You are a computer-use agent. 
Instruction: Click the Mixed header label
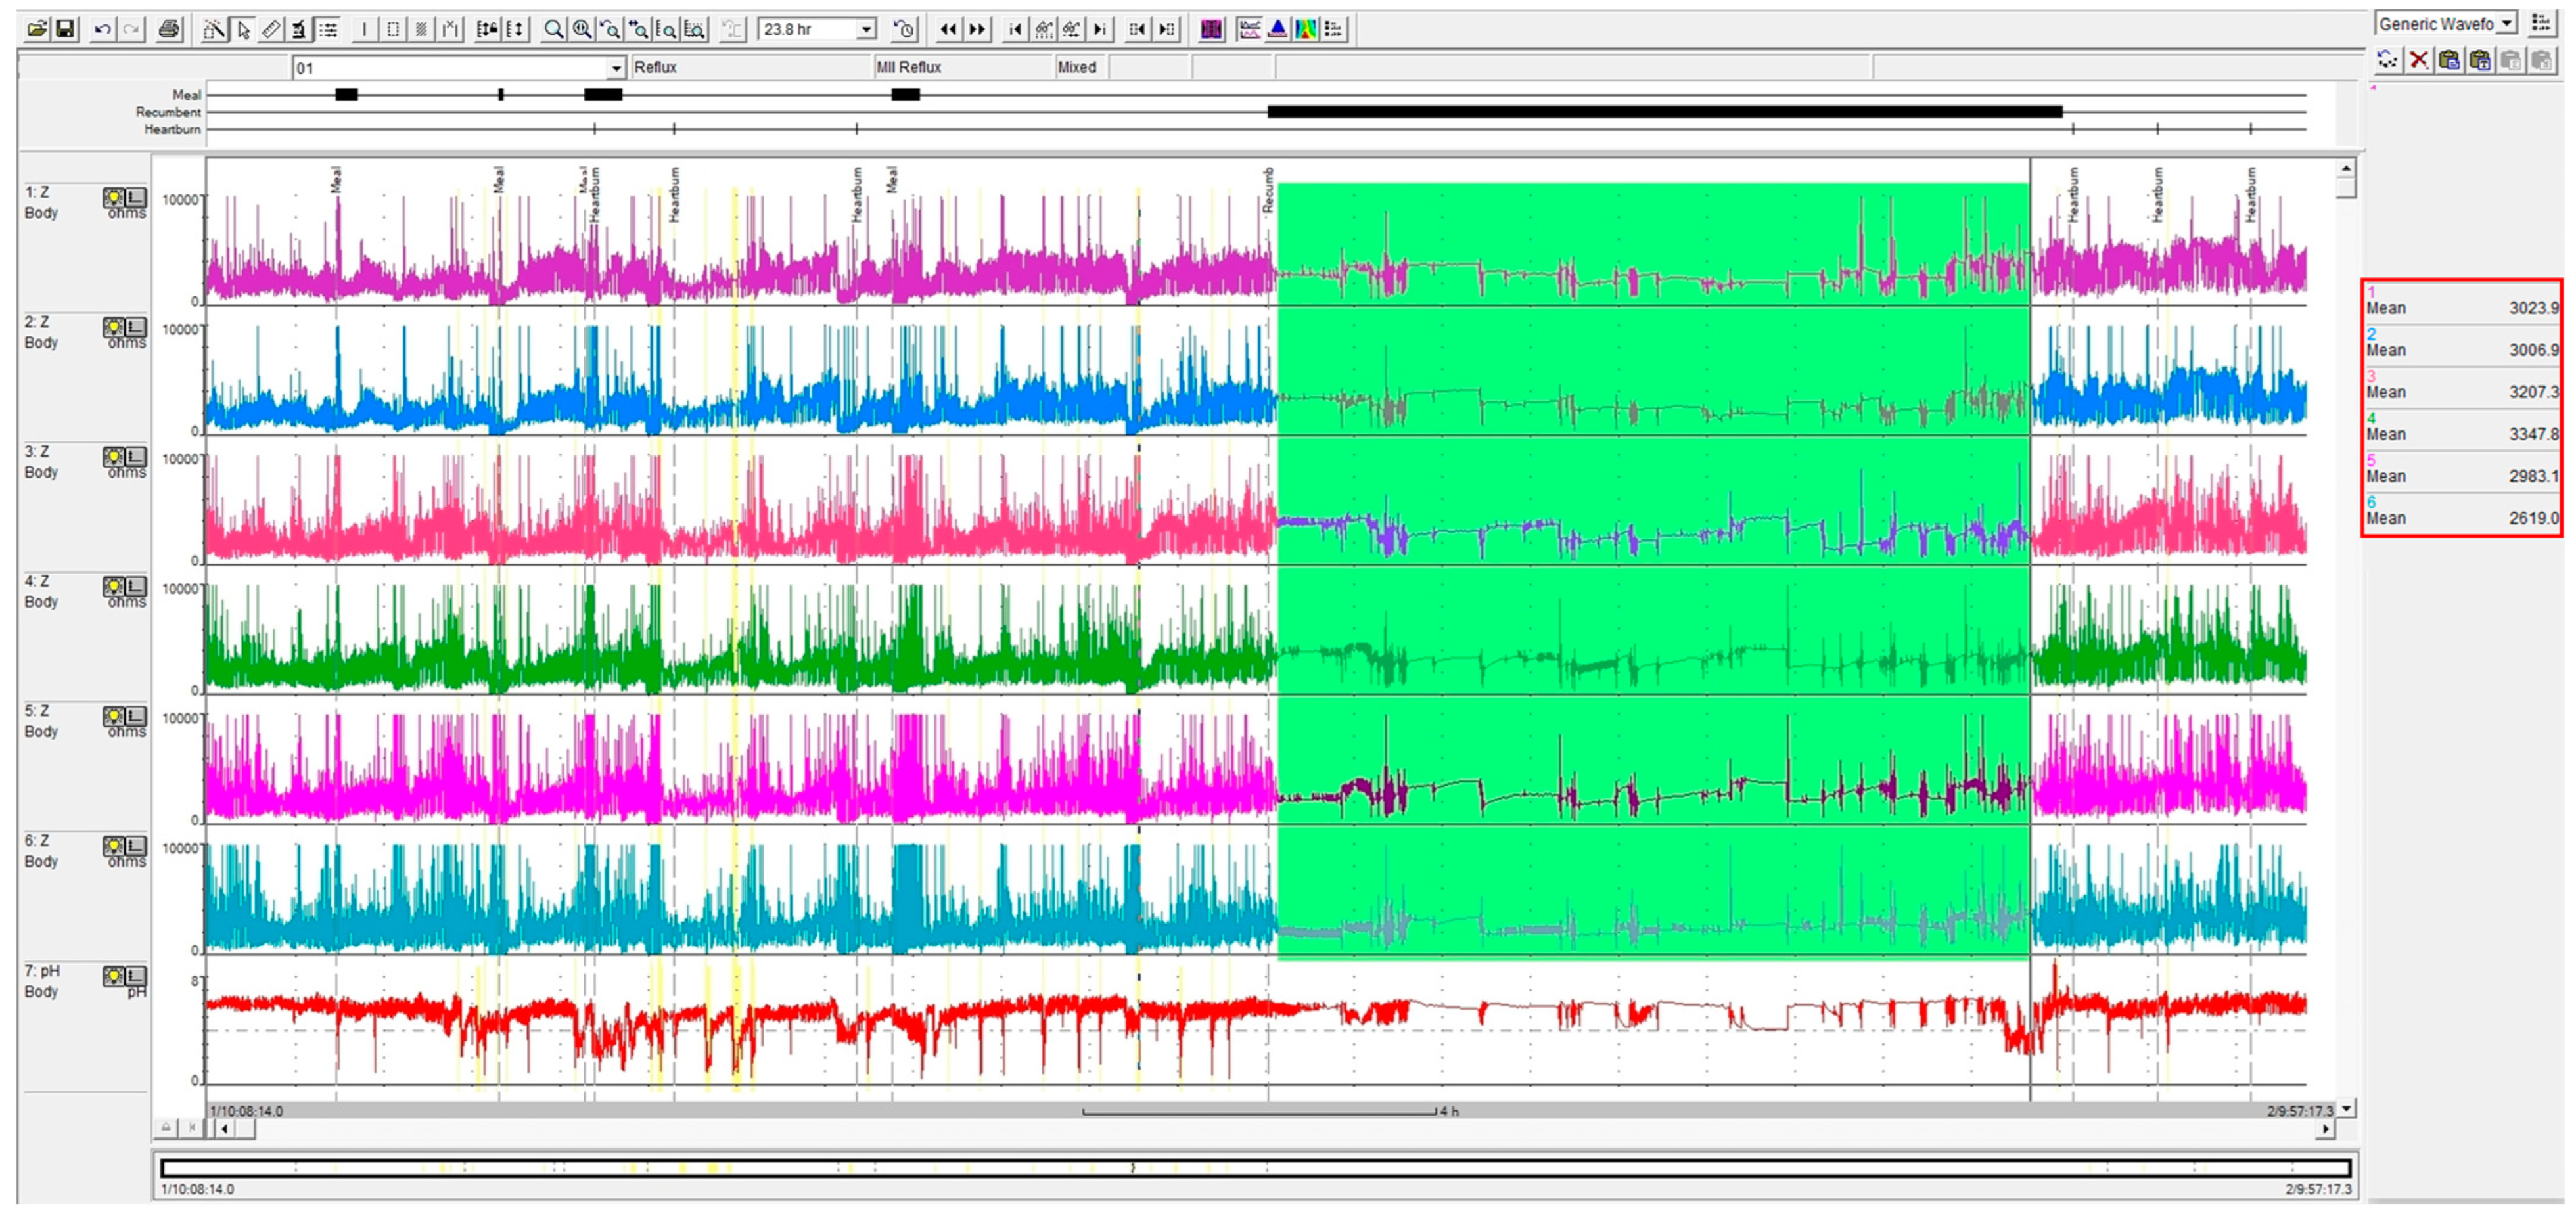(x=1076, y=67)
